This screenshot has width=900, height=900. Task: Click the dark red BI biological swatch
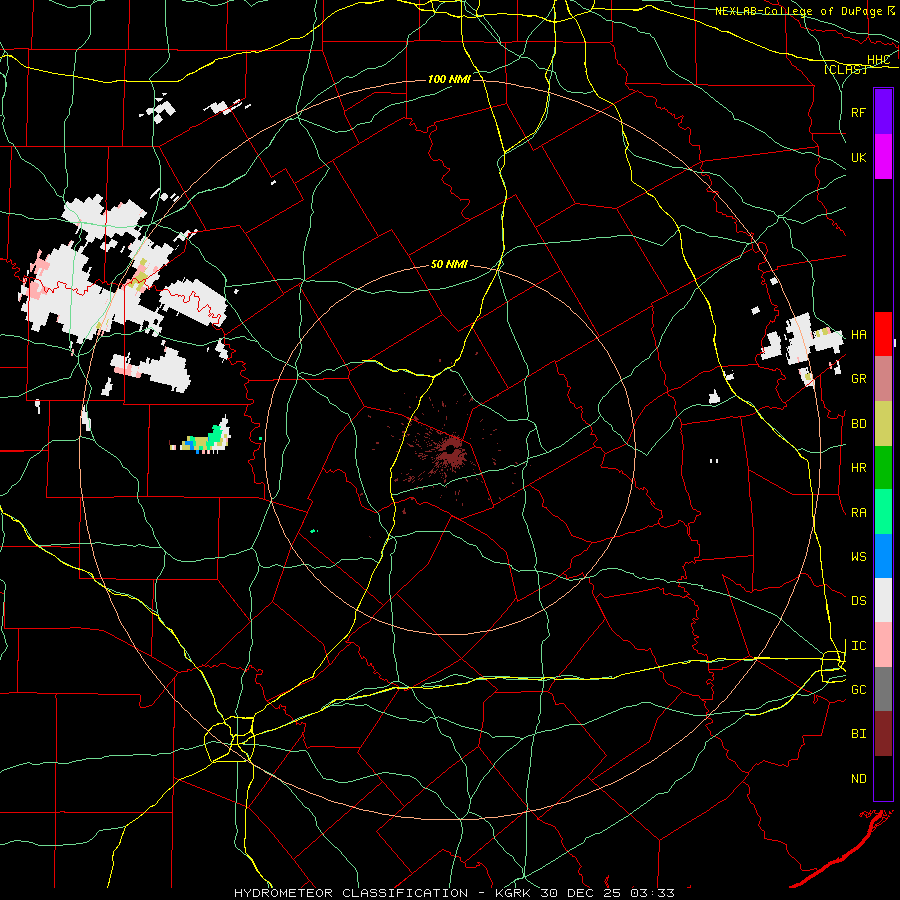tap(883, 734)
